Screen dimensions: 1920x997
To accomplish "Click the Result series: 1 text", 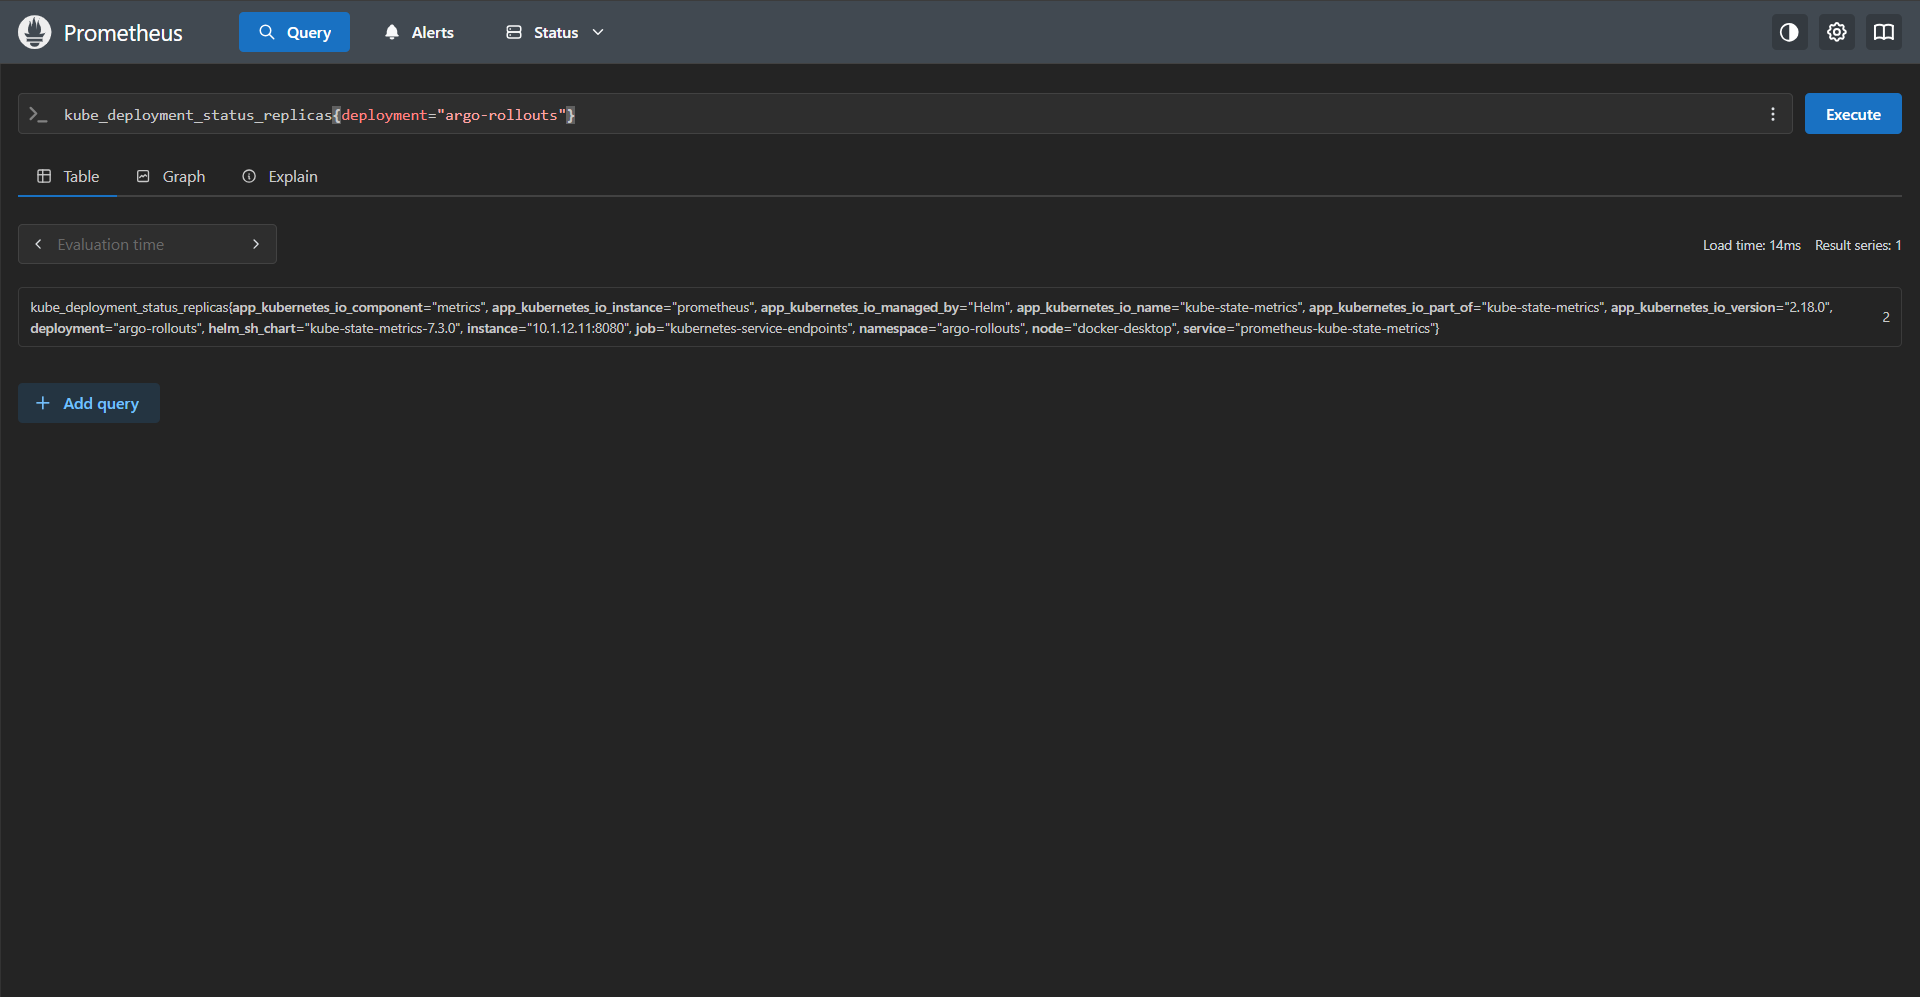I will pyautogui.click(x=1858, y=245).
